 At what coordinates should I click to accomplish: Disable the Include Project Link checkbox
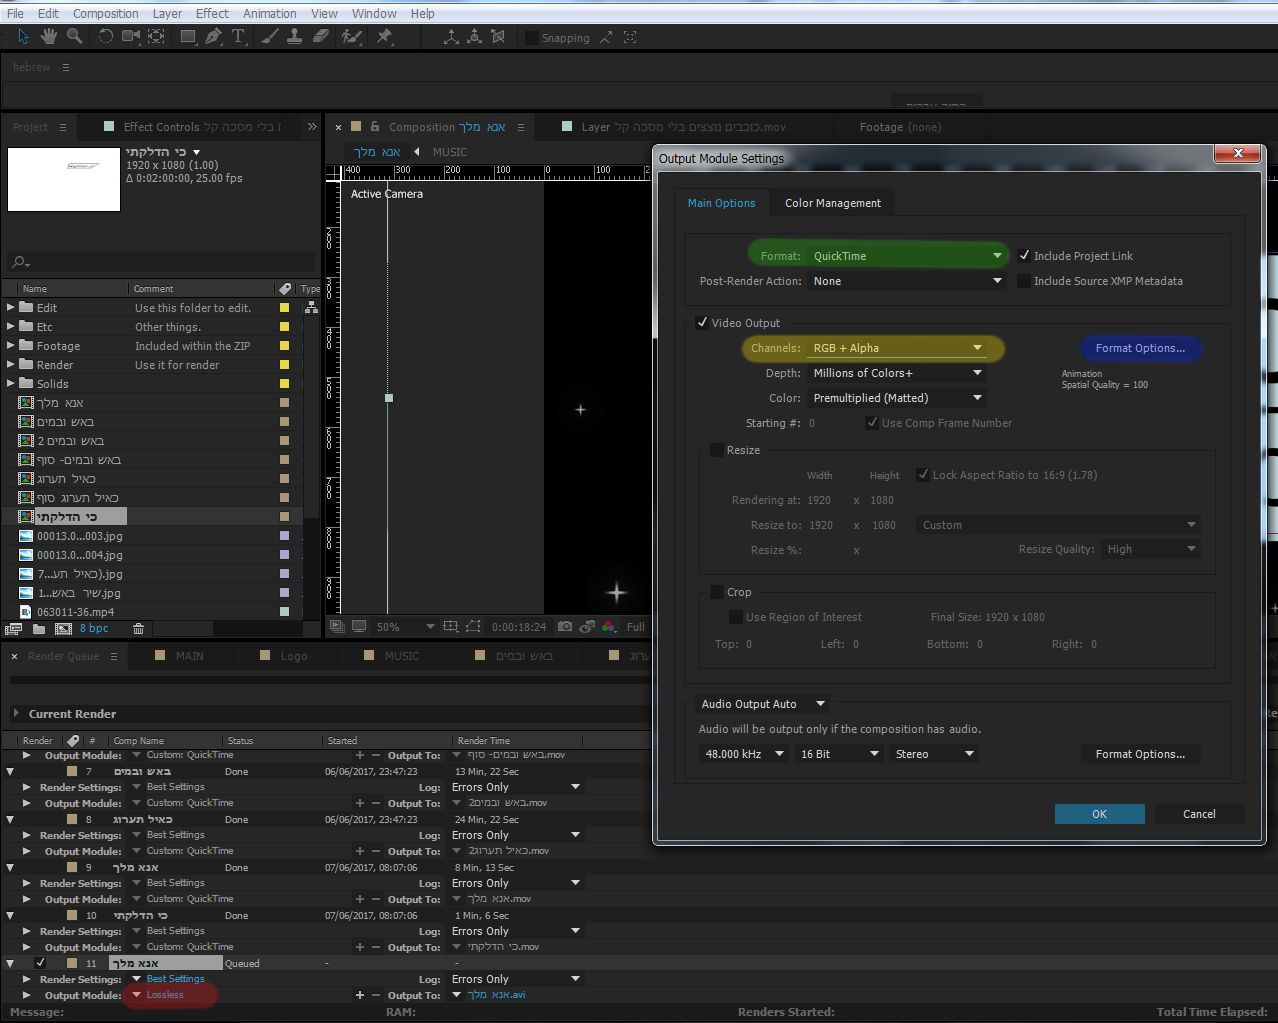[1024, 256]
